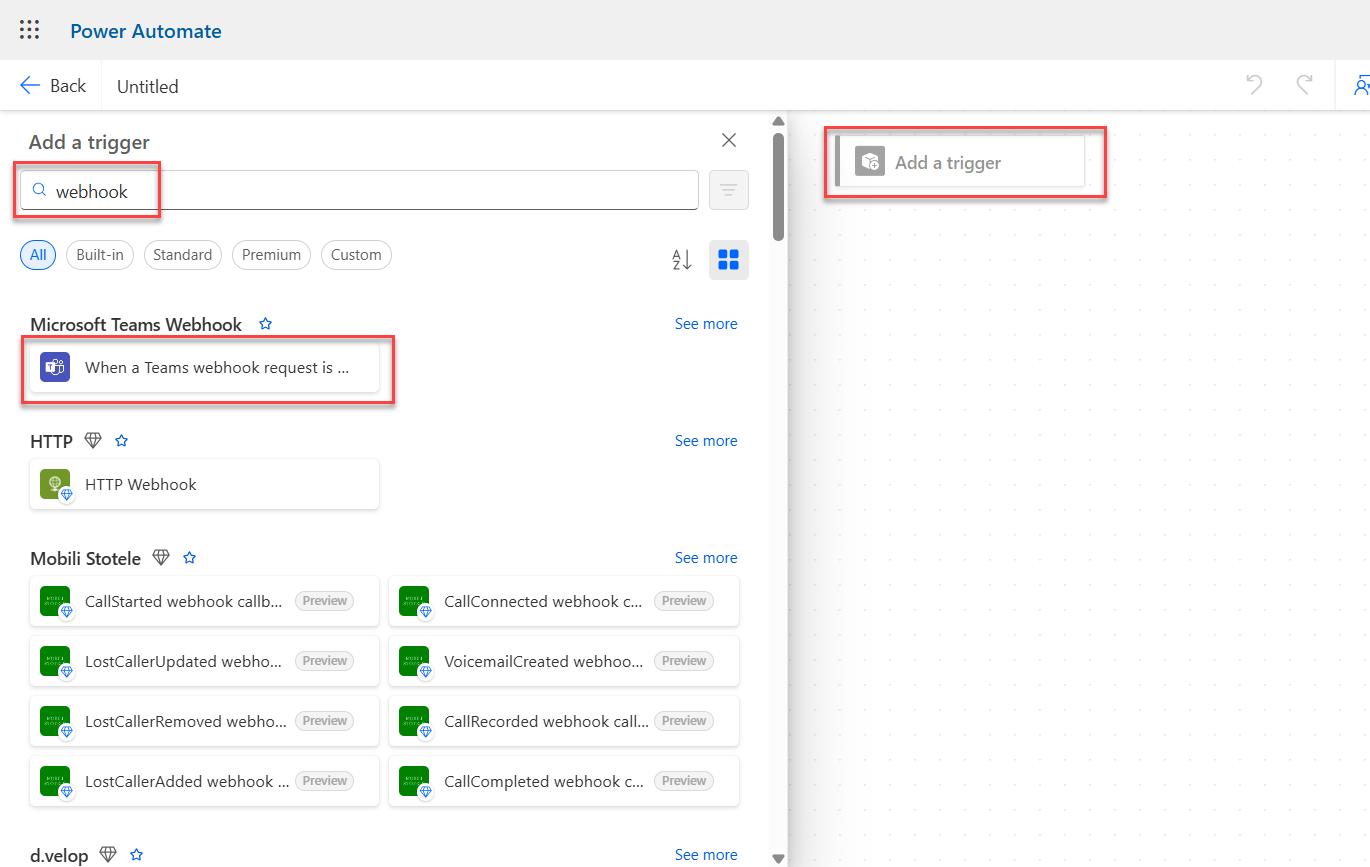Viewport: 1370px width, 867px height.
Task: Close the Add a trigger panel
Action: (729, 140)
